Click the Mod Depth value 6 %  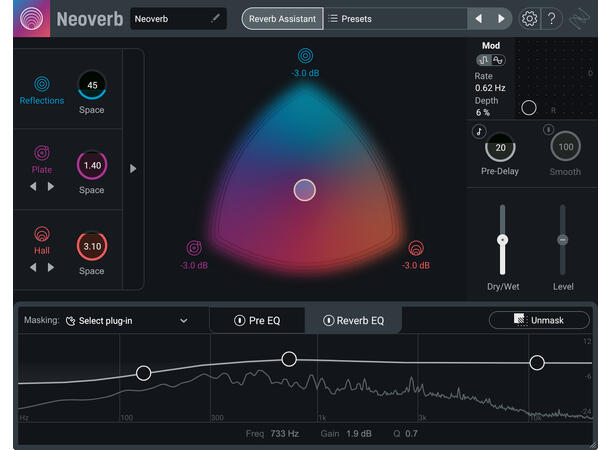483,112
